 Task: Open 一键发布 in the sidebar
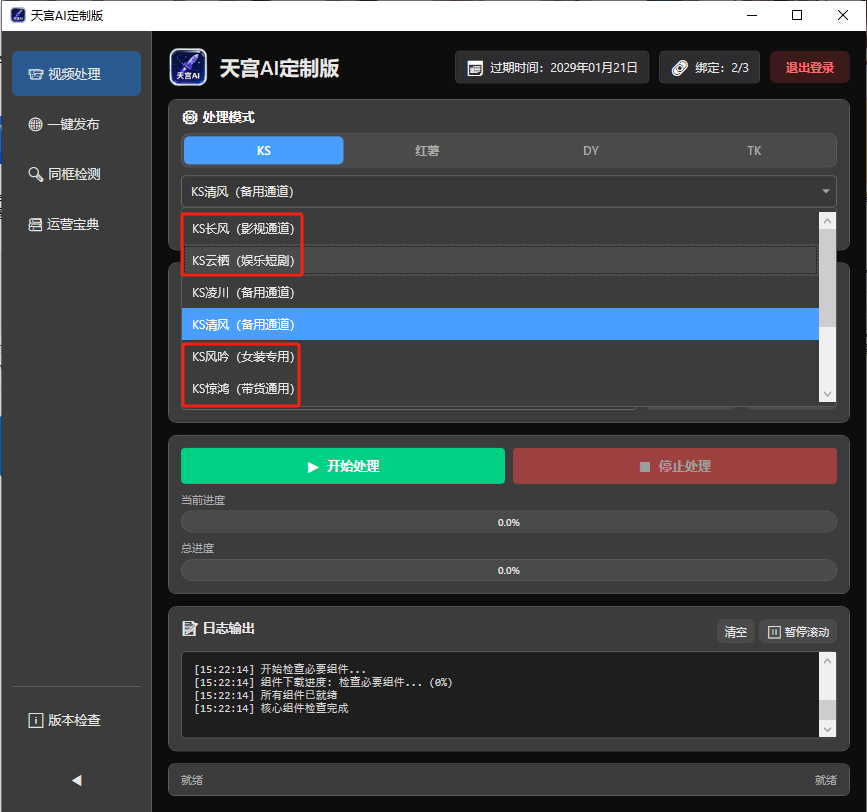76,124
